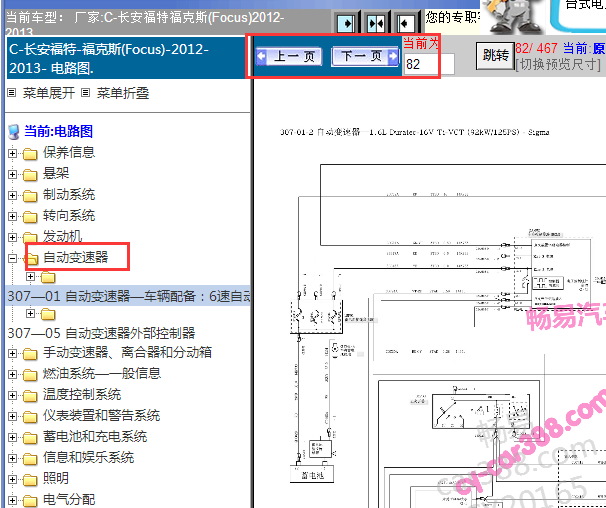Select the 电气分配 folder
Viewport: 606px width, 508px height.
69,499
